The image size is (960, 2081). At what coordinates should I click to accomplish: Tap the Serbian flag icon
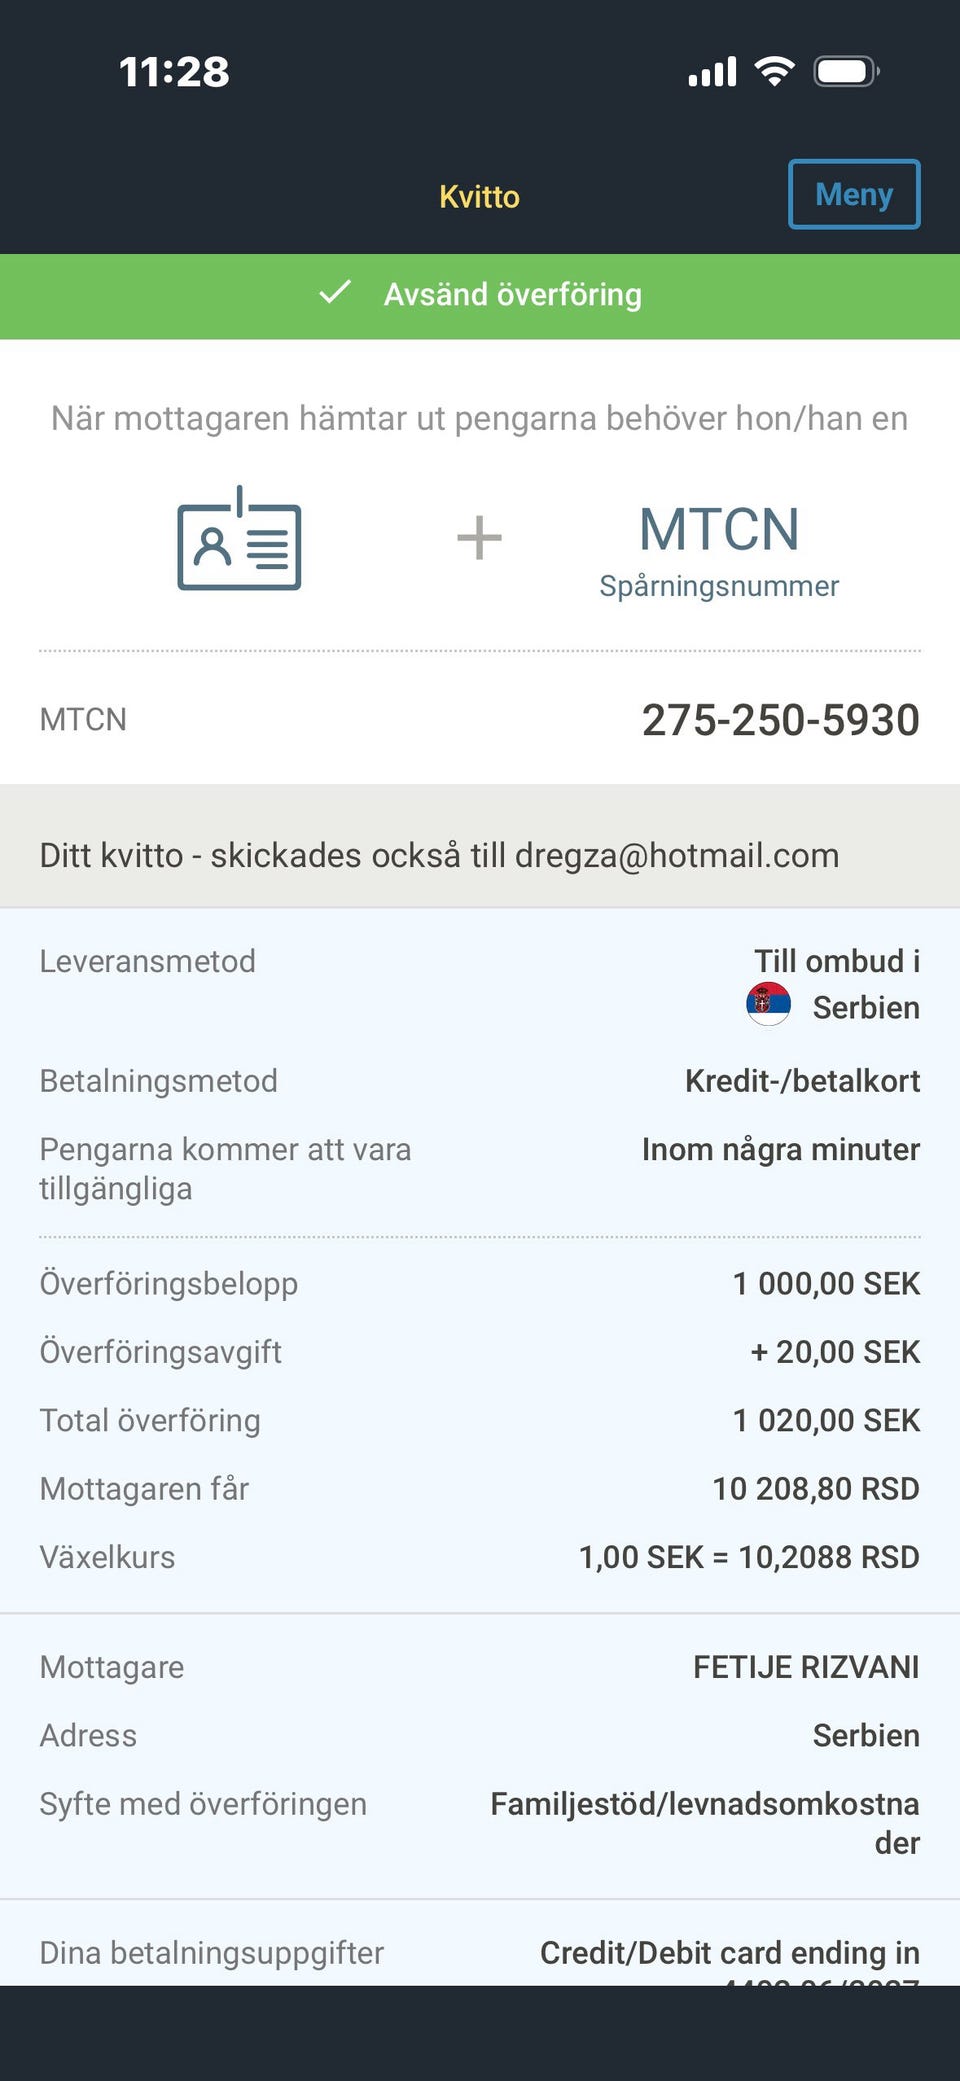768,1004
